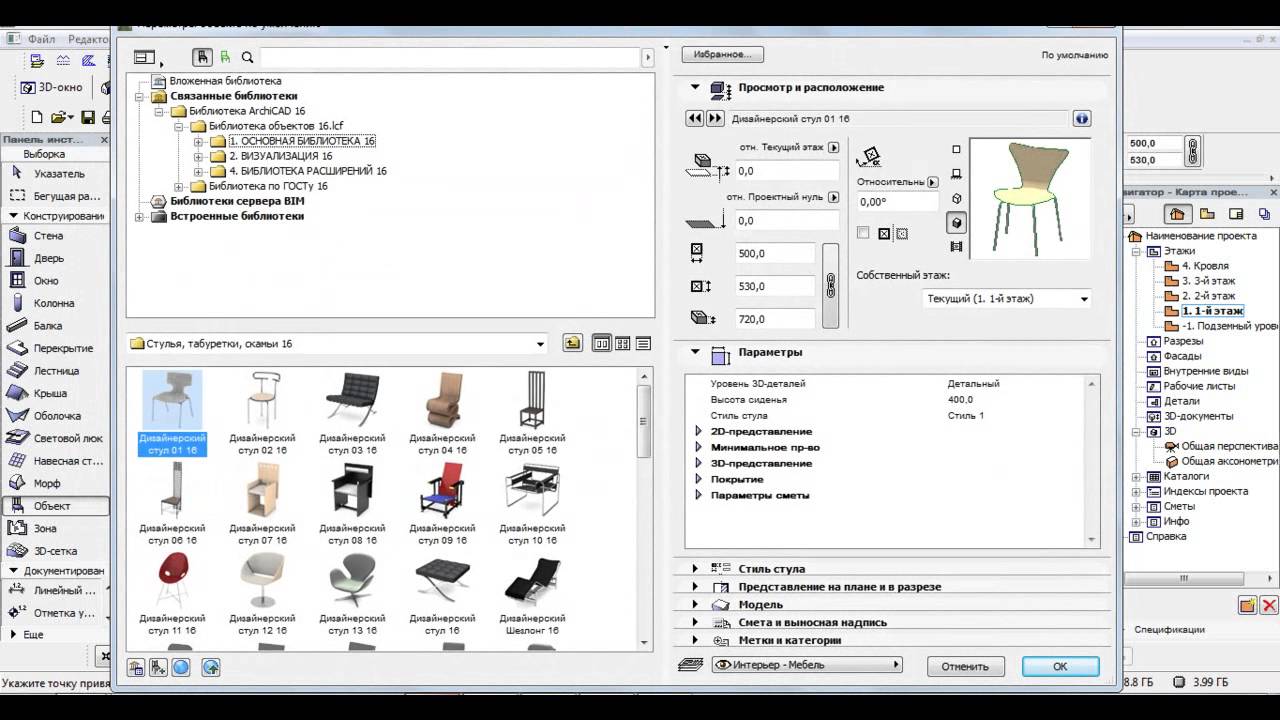The width and height of the screenshot is (1280, 720).
Task: Select 2D plan preview mode square icon
Action: [956, 149]
